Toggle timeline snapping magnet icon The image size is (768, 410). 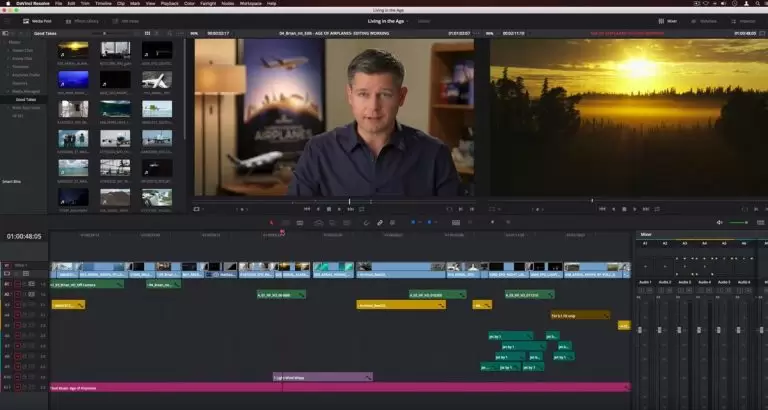pyautogui.click(x=367, y=222)
